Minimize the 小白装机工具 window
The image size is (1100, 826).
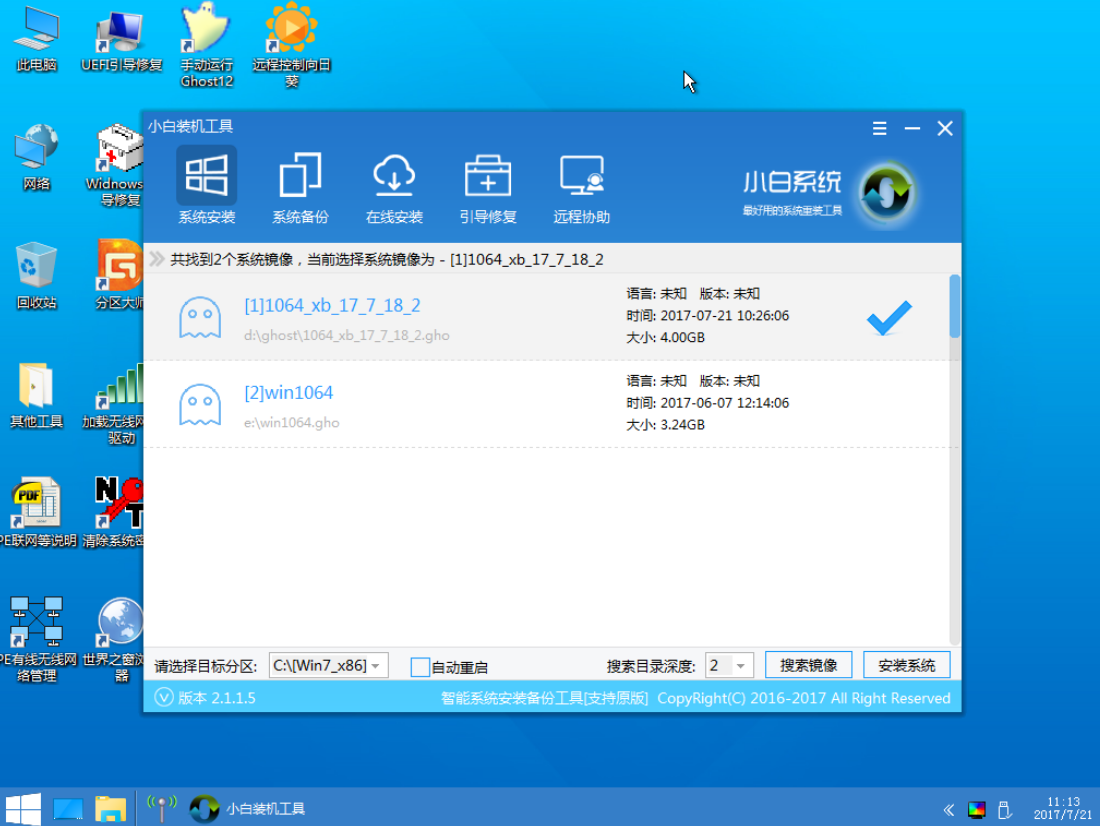coord(912,128)
